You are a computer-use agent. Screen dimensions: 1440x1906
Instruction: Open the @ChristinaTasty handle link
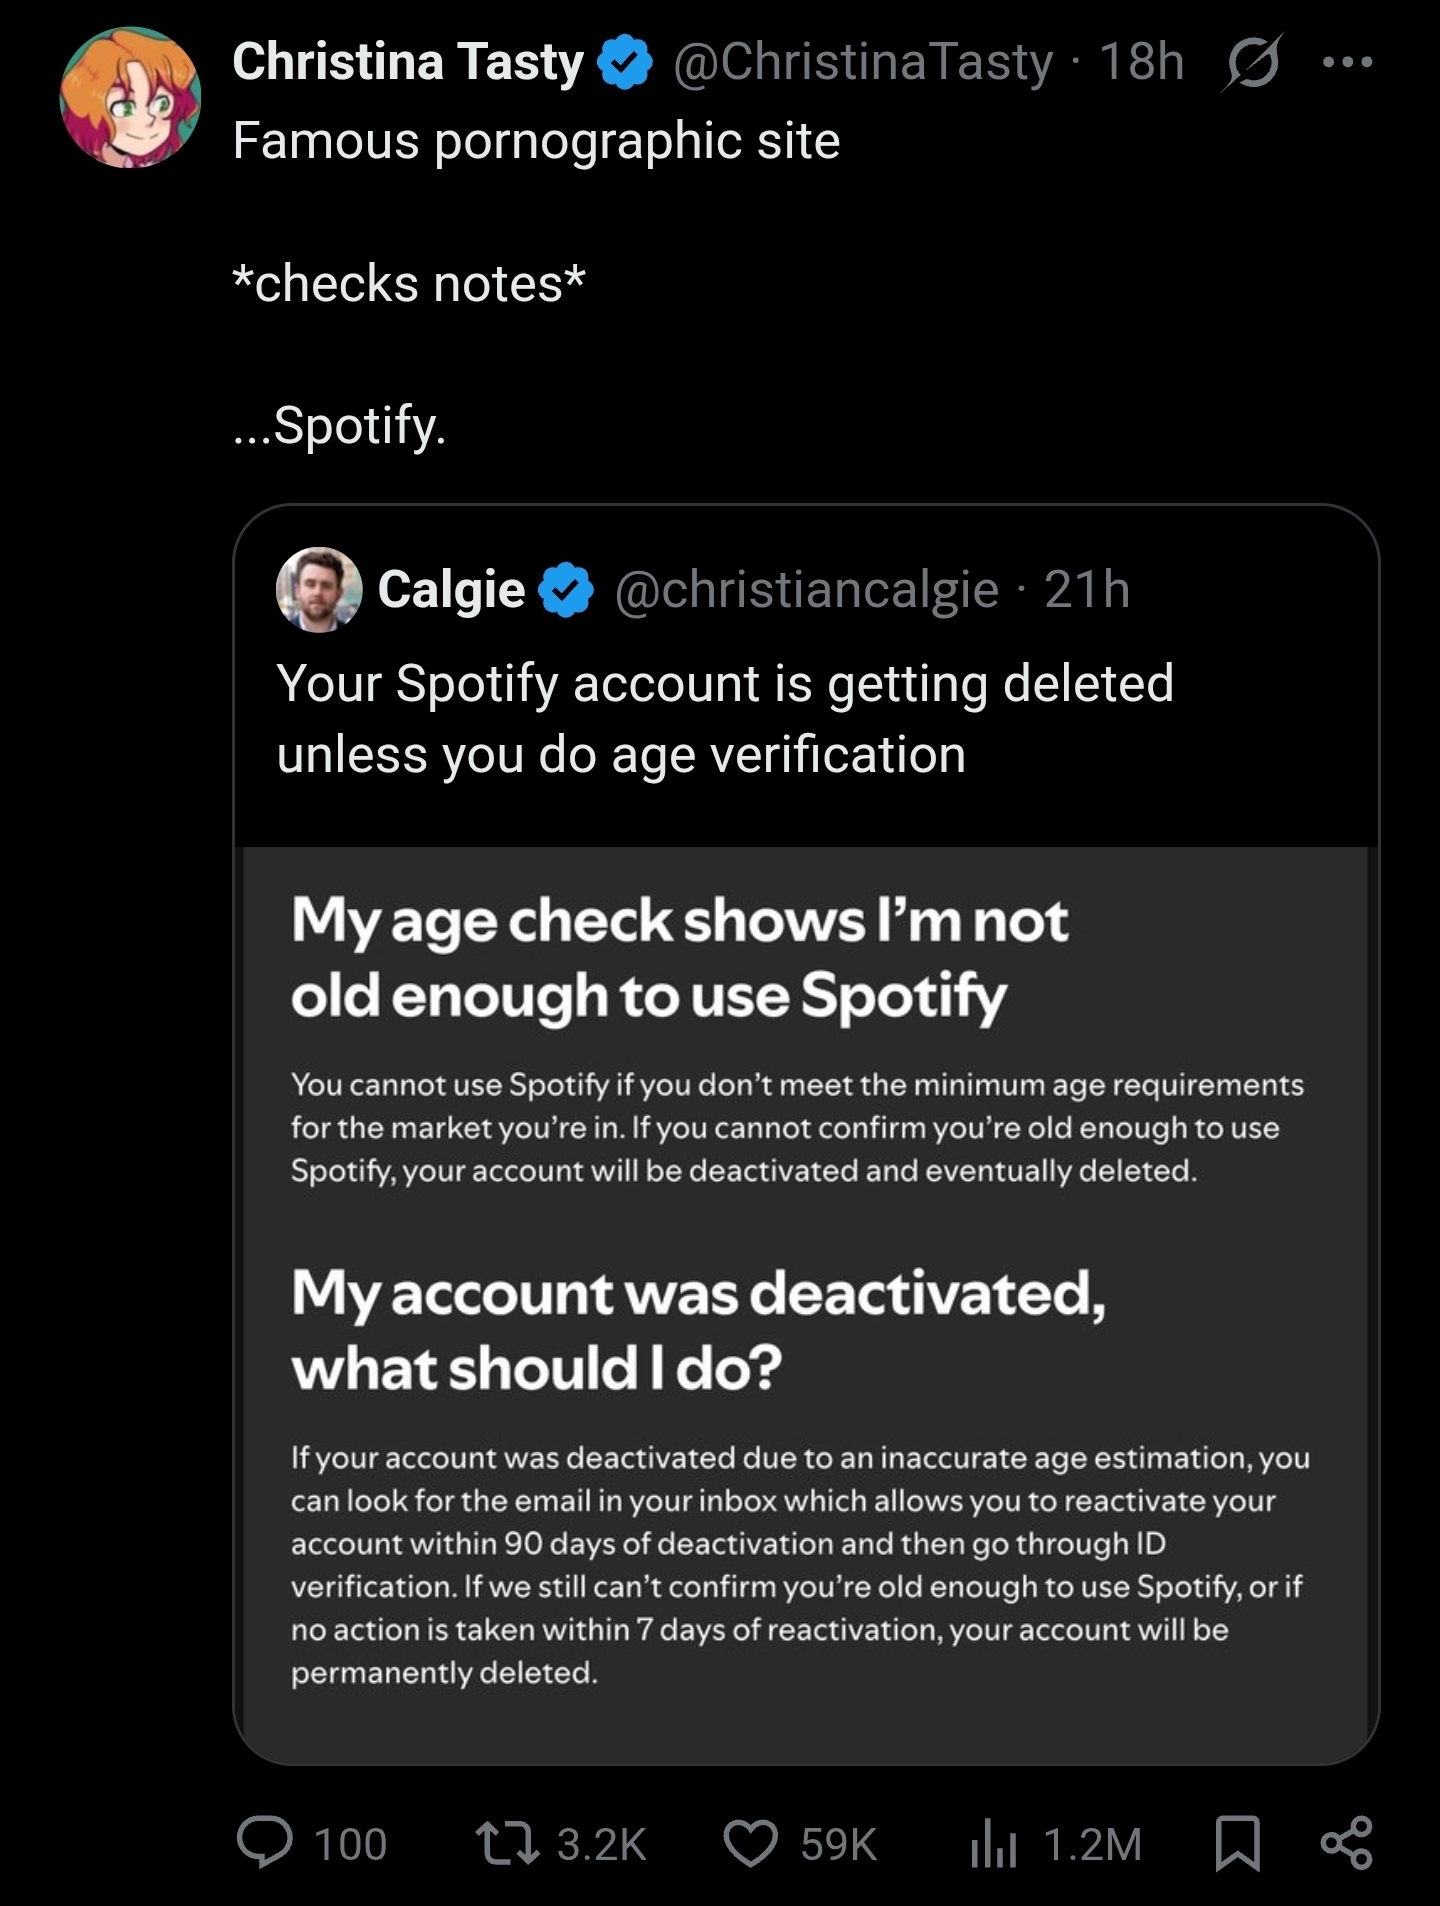(863, 62)
